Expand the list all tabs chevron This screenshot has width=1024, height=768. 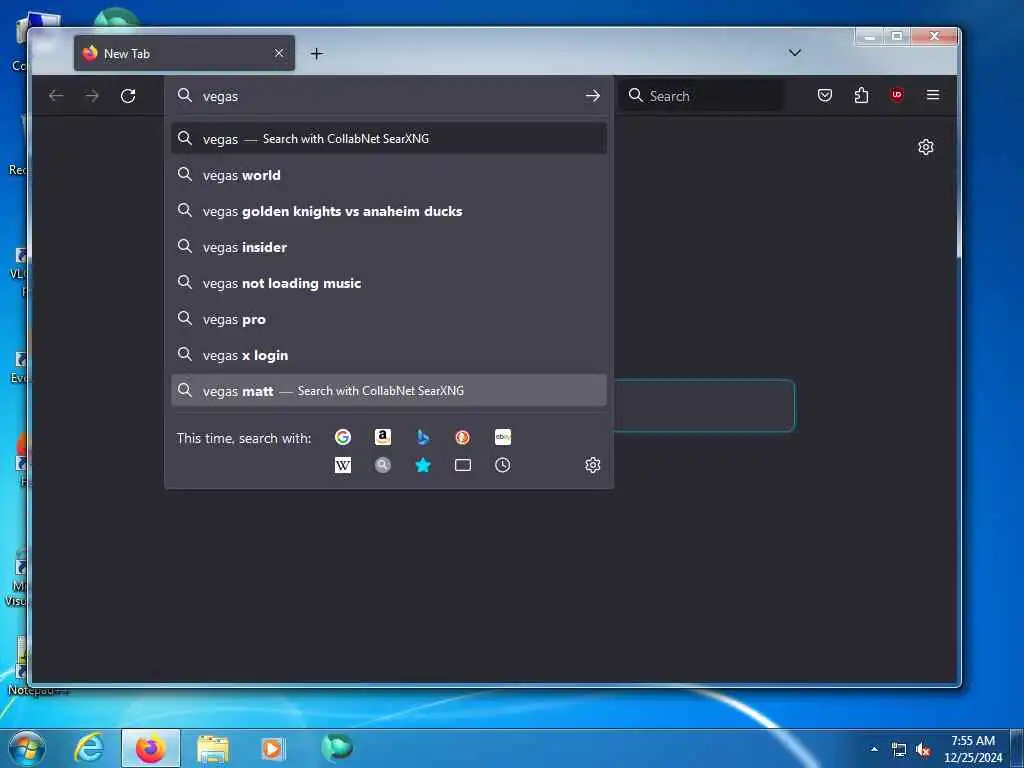pos(795,53)
